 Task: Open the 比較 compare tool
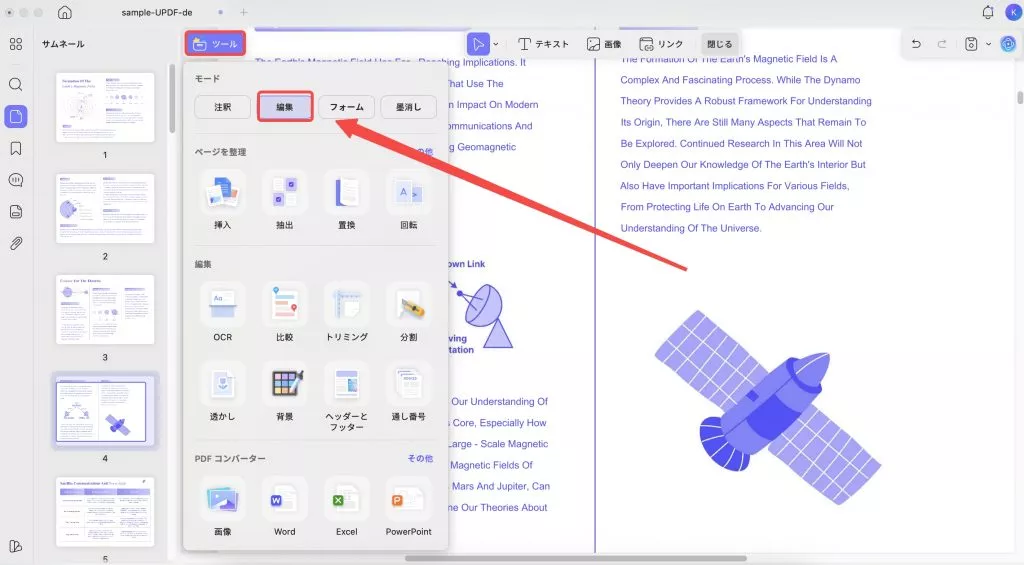click(285, 312)
